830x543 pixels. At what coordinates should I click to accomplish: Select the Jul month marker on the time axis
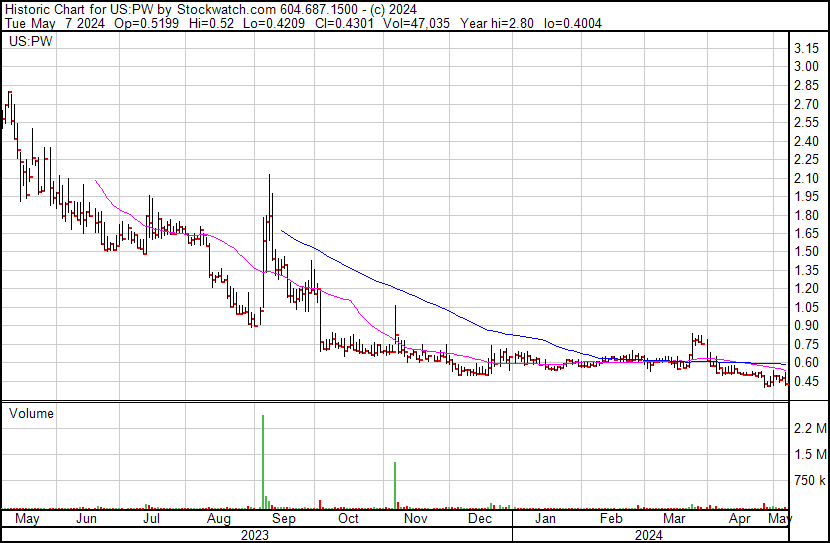click(x=152, y=520)
